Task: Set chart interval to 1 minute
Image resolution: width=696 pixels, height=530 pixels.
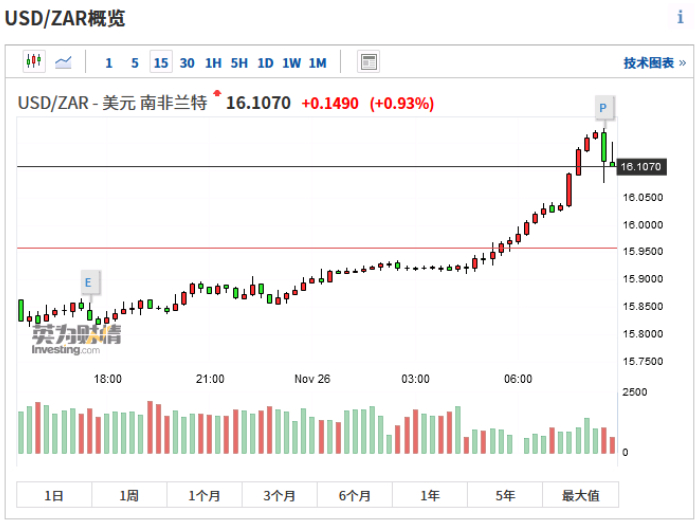Action: [109, 63]
